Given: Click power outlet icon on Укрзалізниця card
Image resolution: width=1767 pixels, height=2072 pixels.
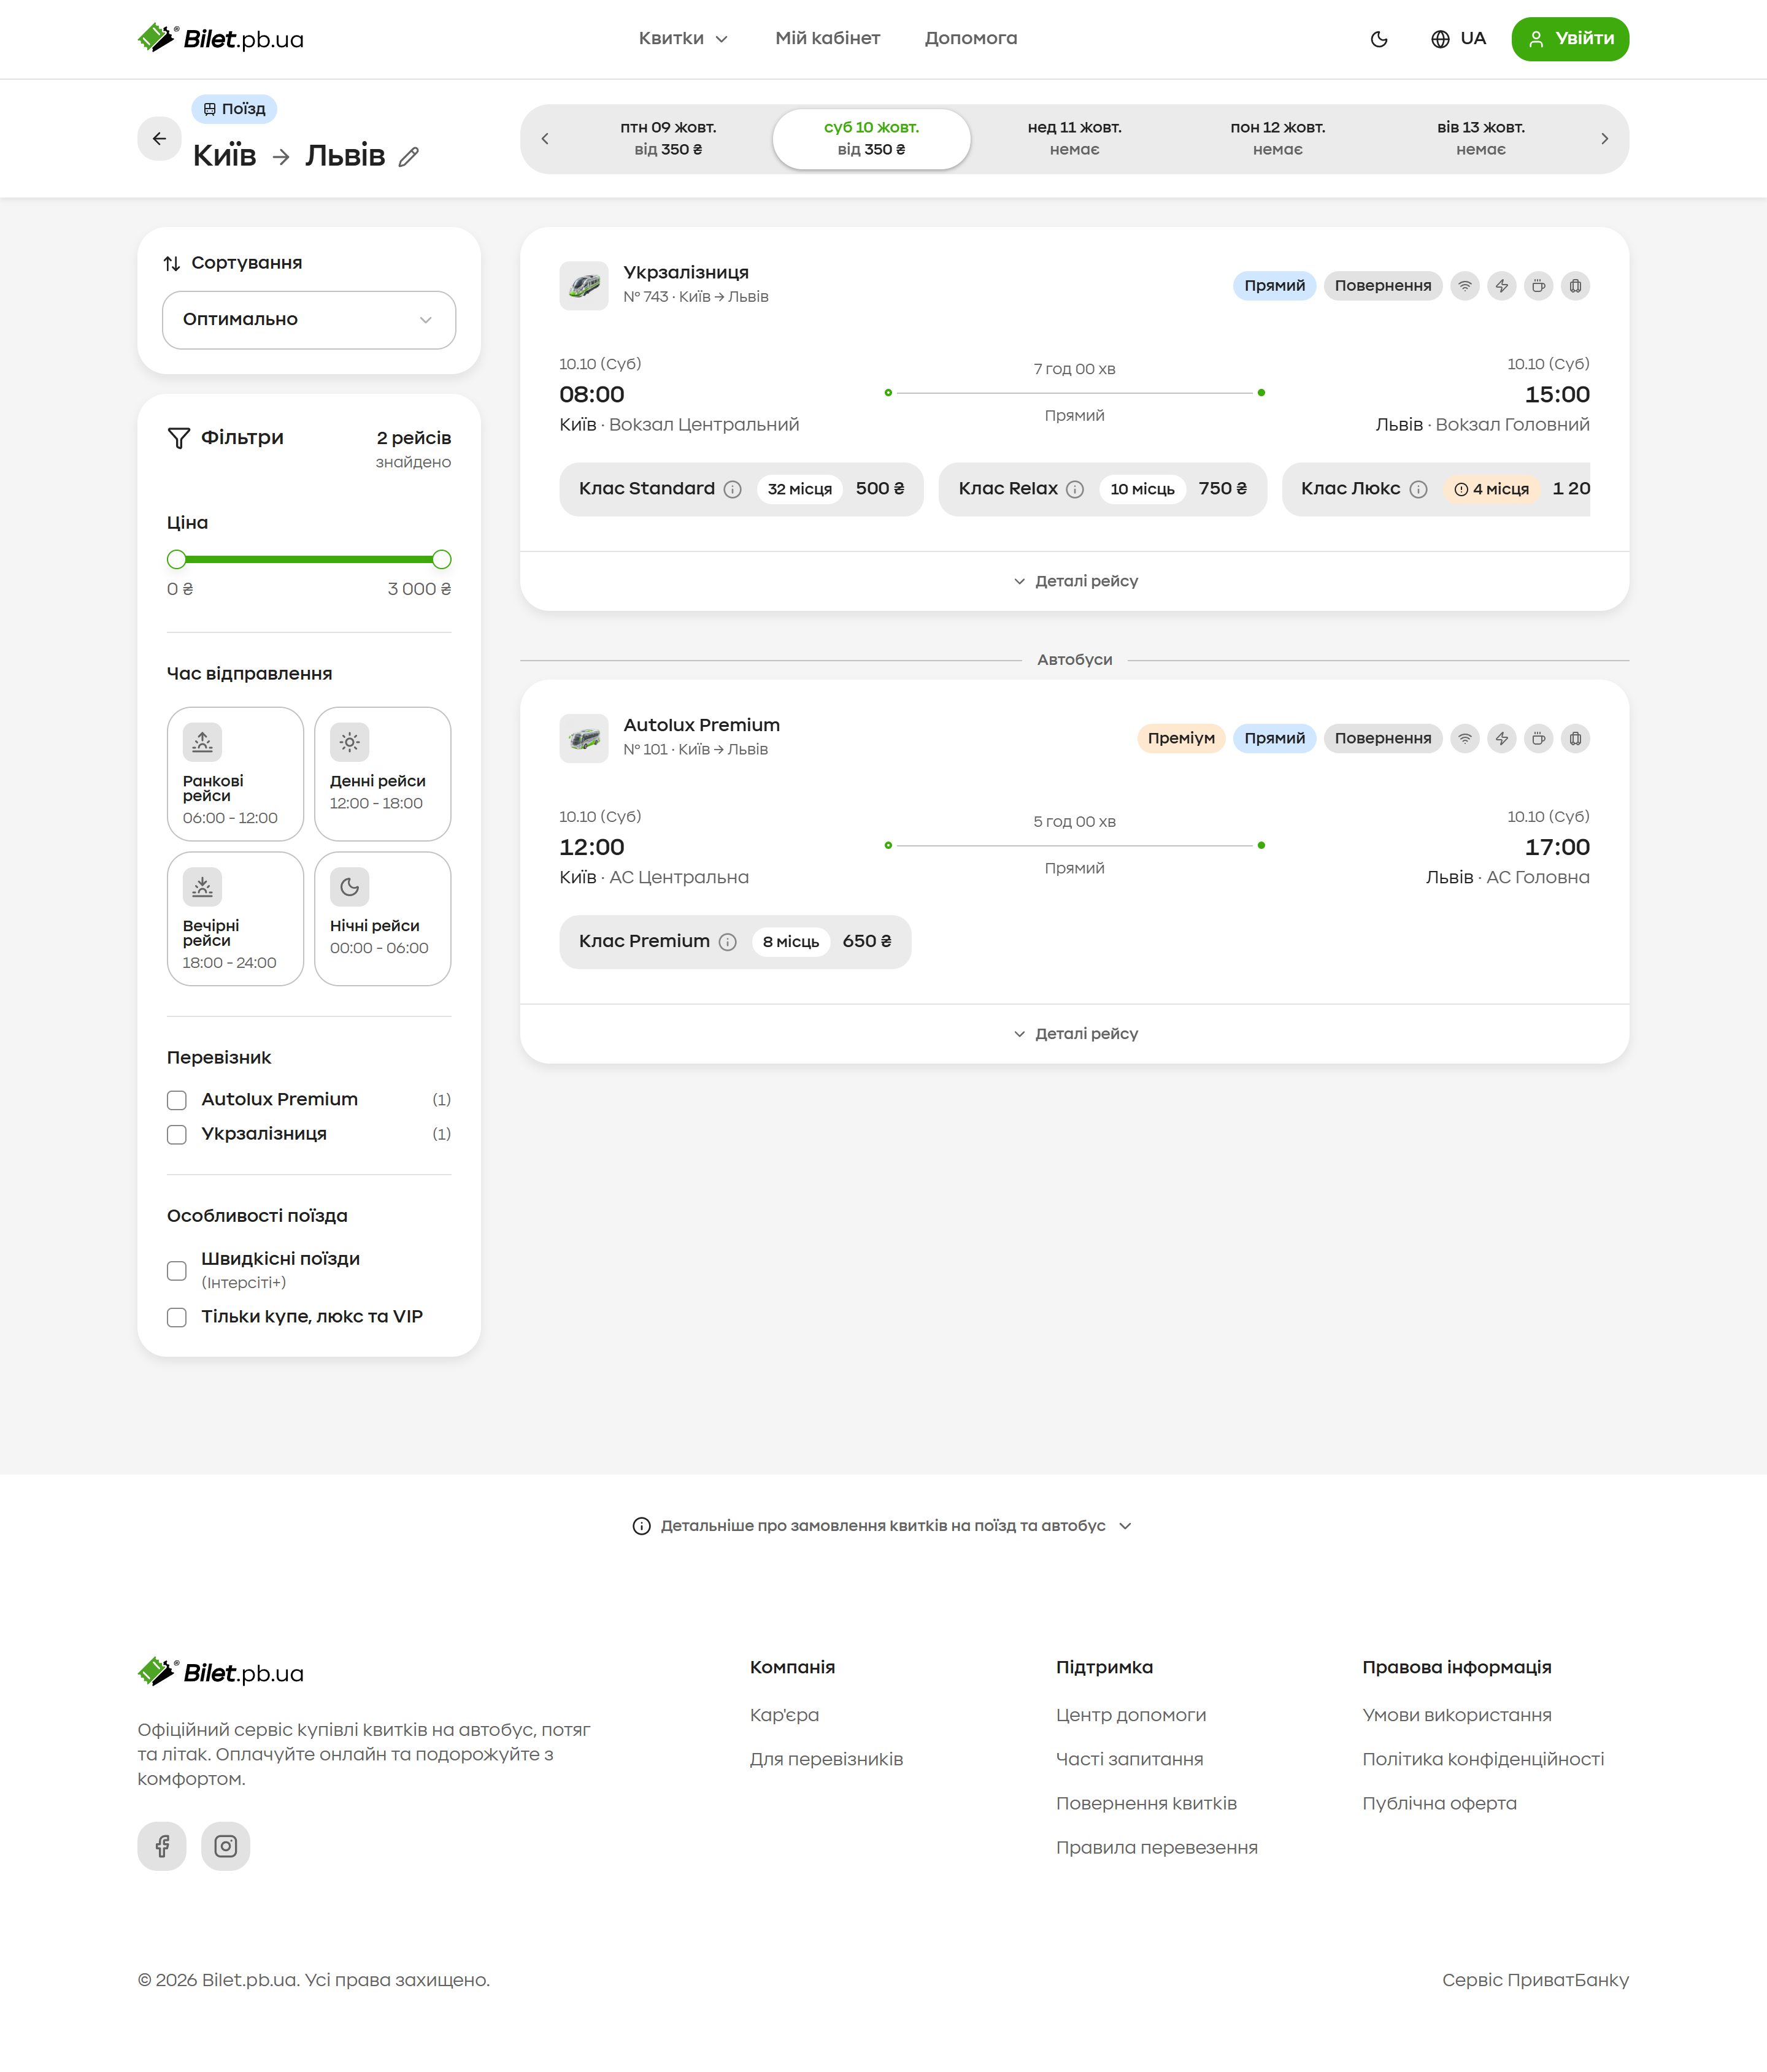Looking at the screenshot, I should click(x=1502, y=286).
